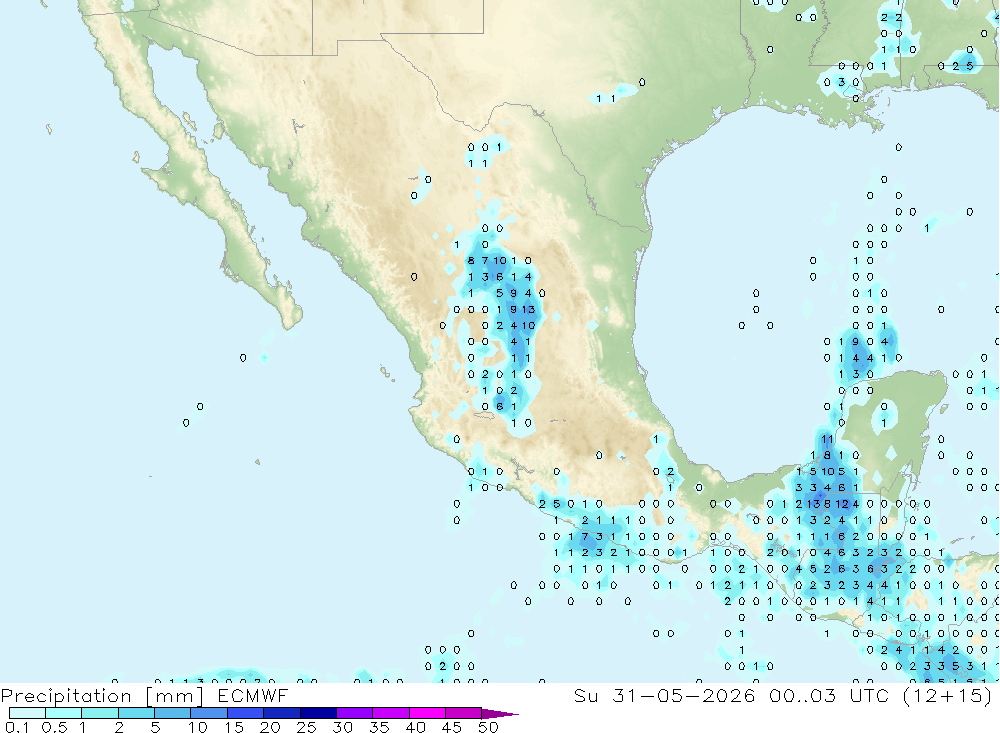Click the 'Precipitation' title word
The image size is (1000, 733).
tap(66, 696)
